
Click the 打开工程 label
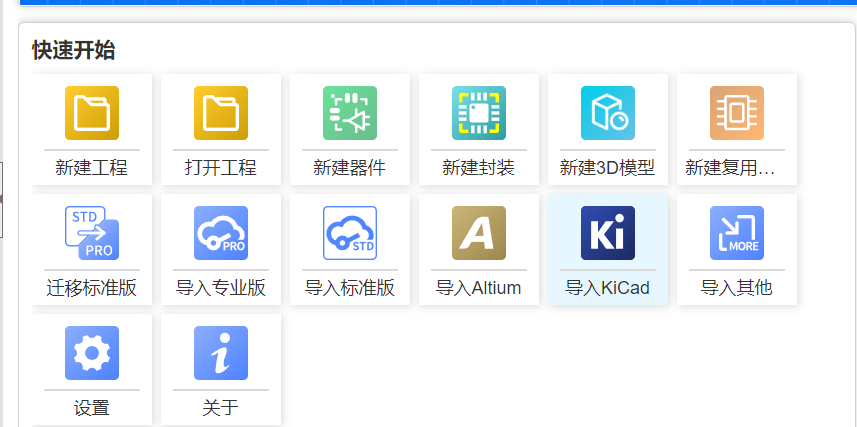[x=221, y=167]
